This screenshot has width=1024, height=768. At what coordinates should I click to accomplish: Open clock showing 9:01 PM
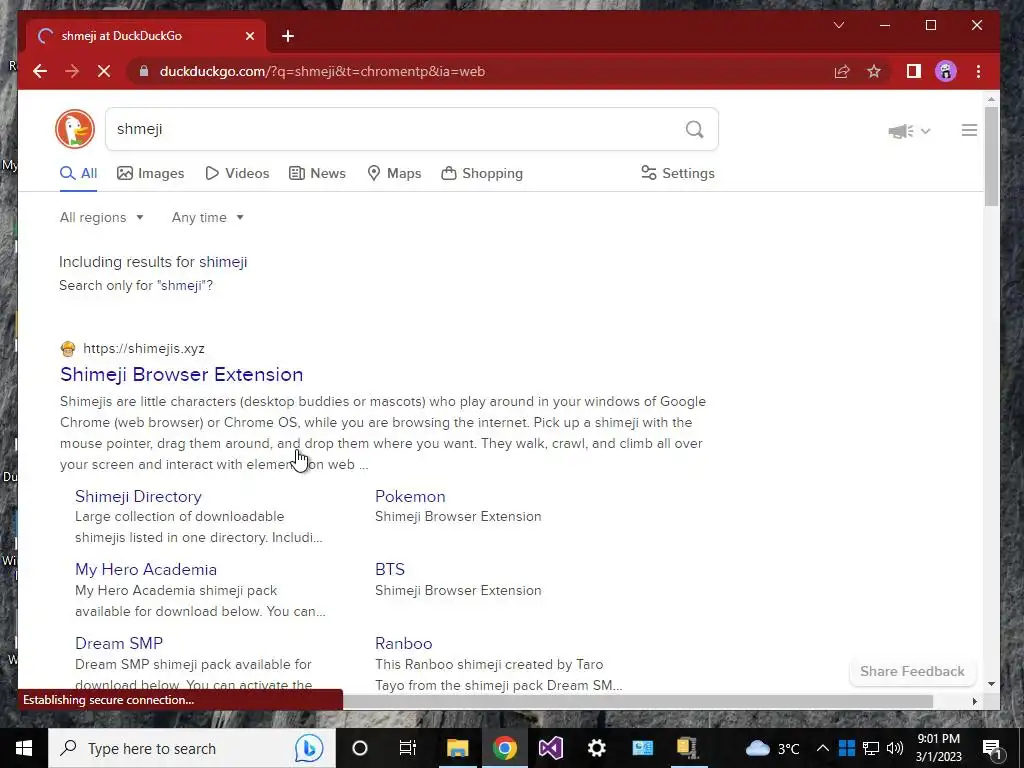(x=938, y=748)
